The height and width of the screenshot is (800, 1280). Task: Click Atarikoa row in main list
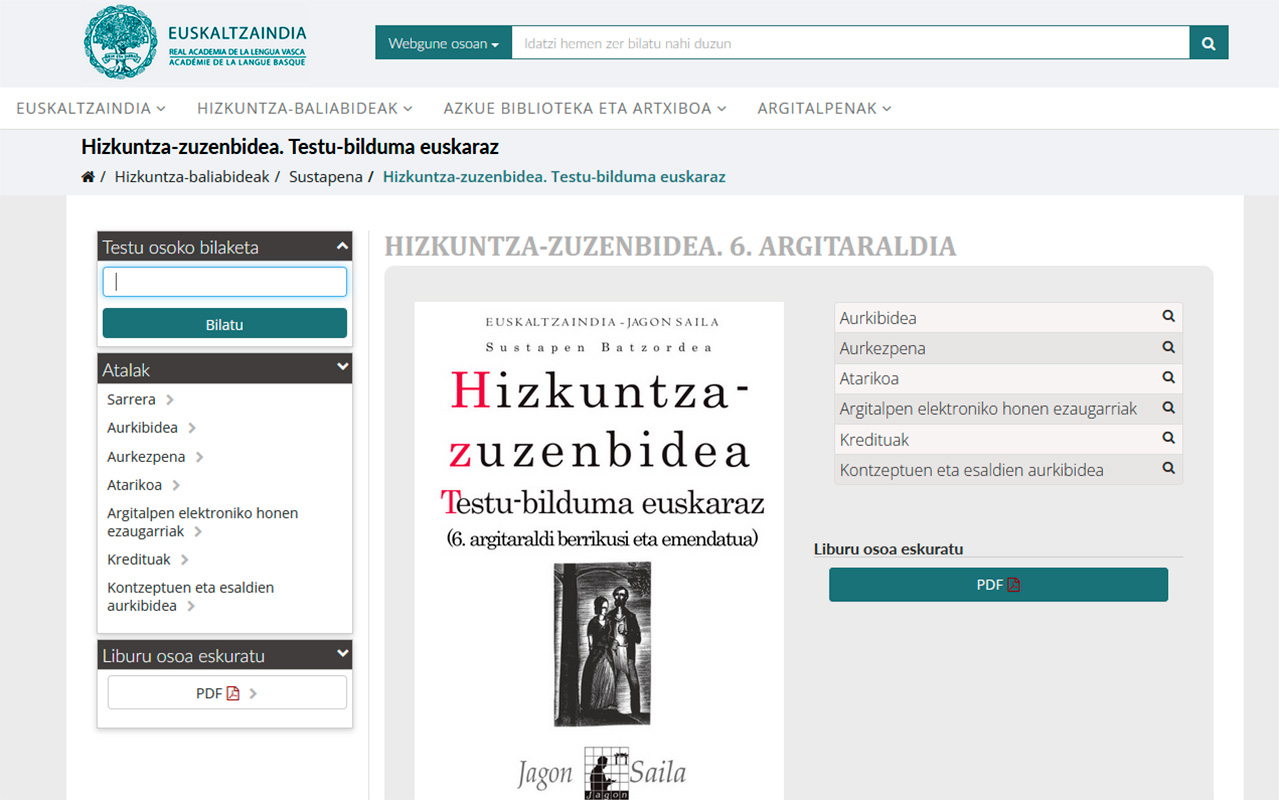tap(1008, 378)
